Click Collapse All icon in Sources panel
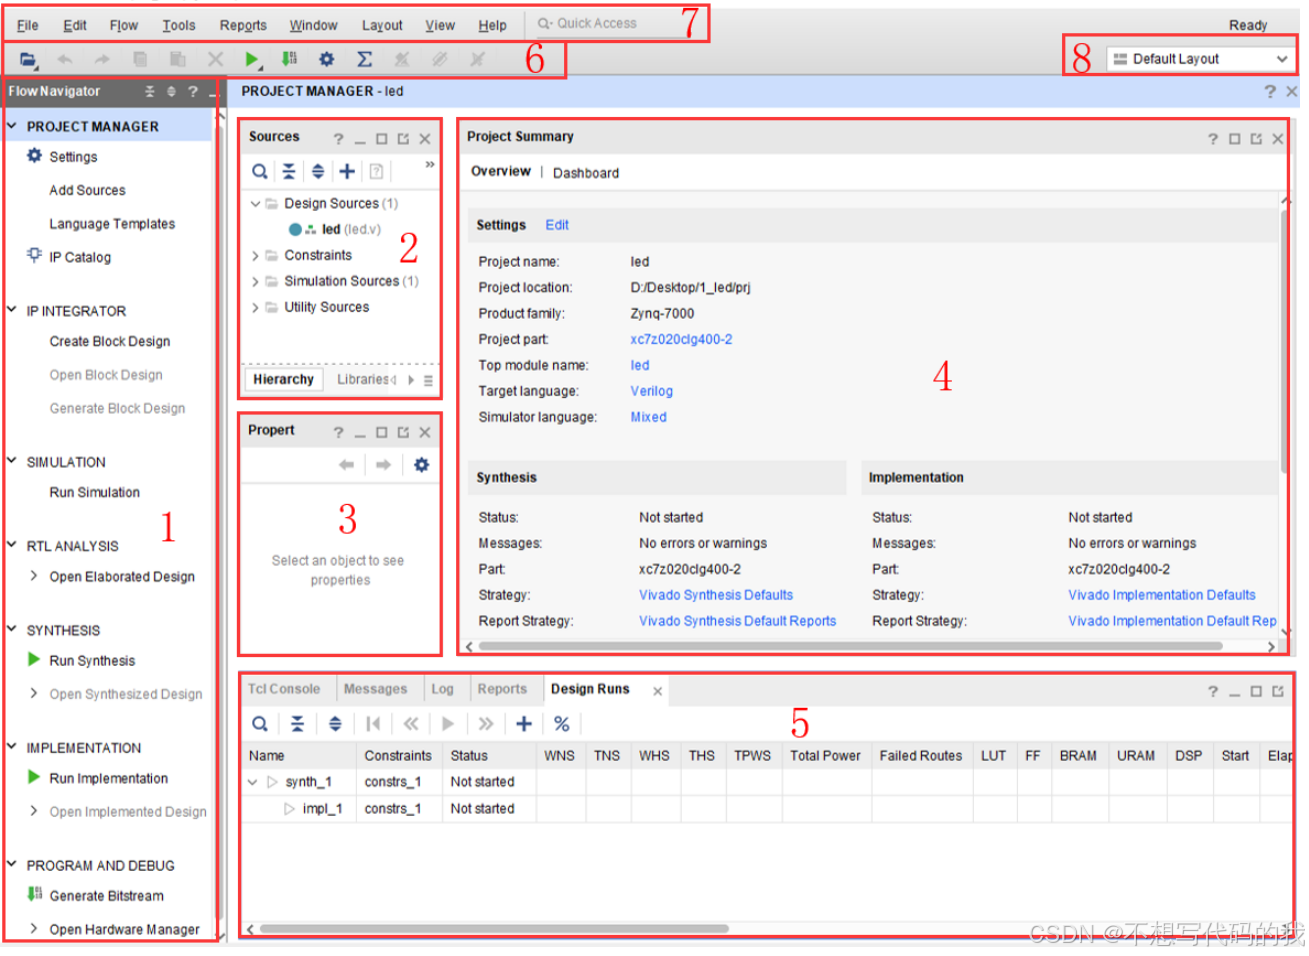This screenshot has width=1309, height=956. click(289, 171)
